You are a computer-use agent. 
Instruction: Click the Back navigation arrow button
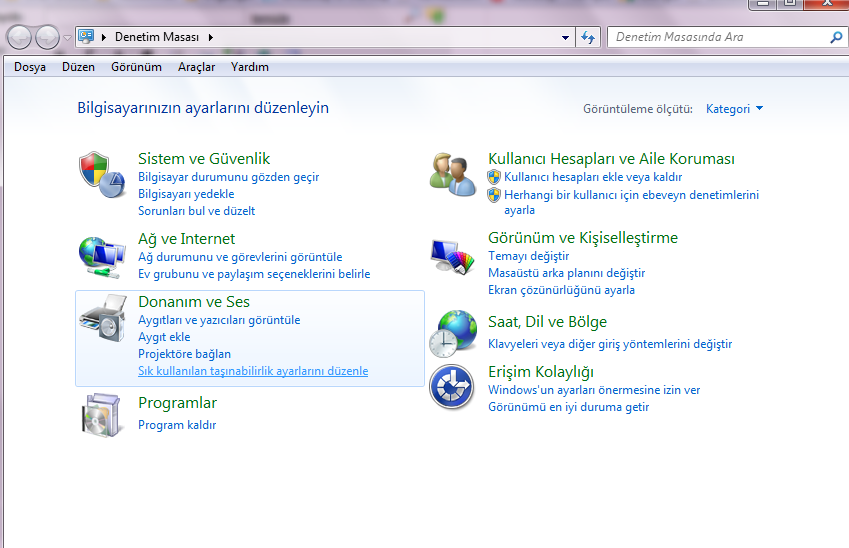(20, 38)
